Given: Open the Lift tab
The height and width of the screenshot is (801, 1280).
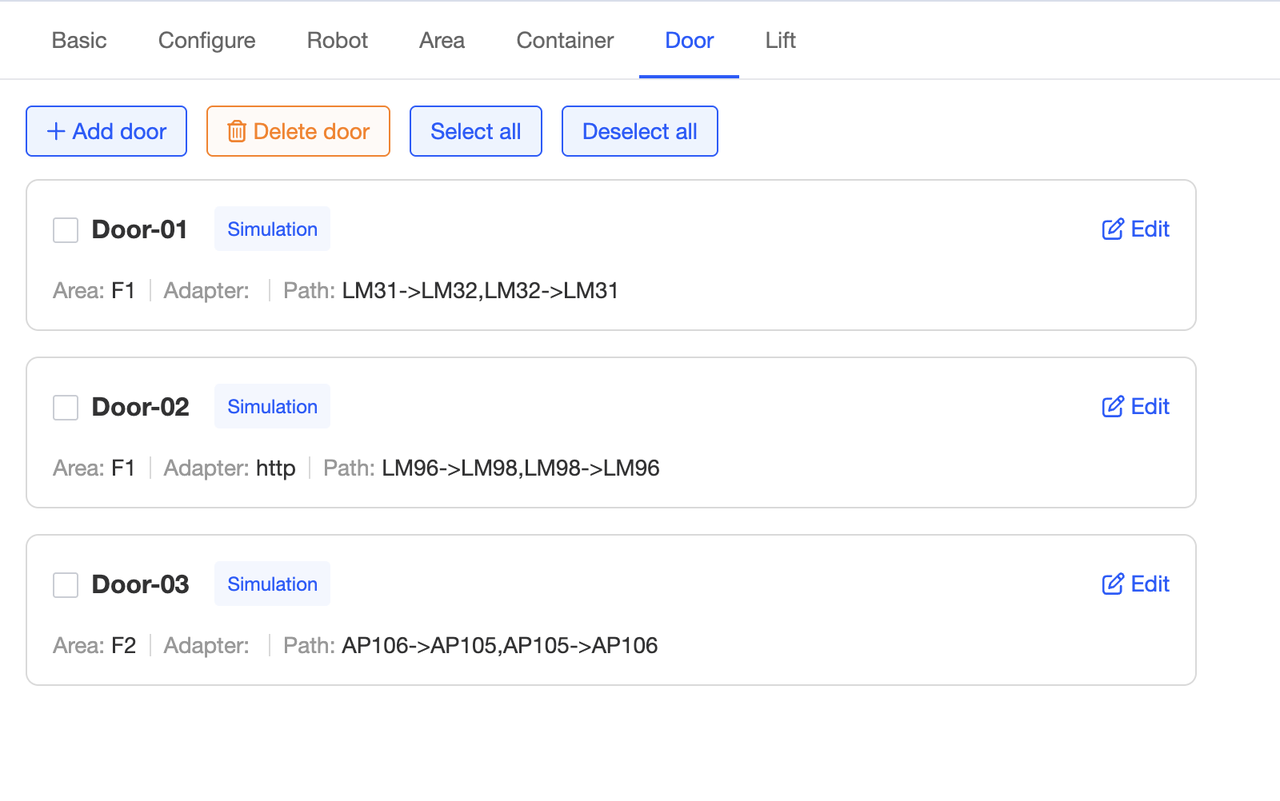Looking at the screenshot, I should click(780, 41).
